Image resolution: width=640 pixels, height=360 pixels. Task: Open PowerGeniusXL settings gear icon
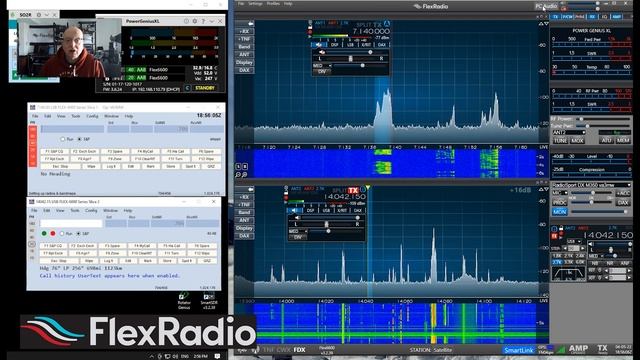[194, 21]
